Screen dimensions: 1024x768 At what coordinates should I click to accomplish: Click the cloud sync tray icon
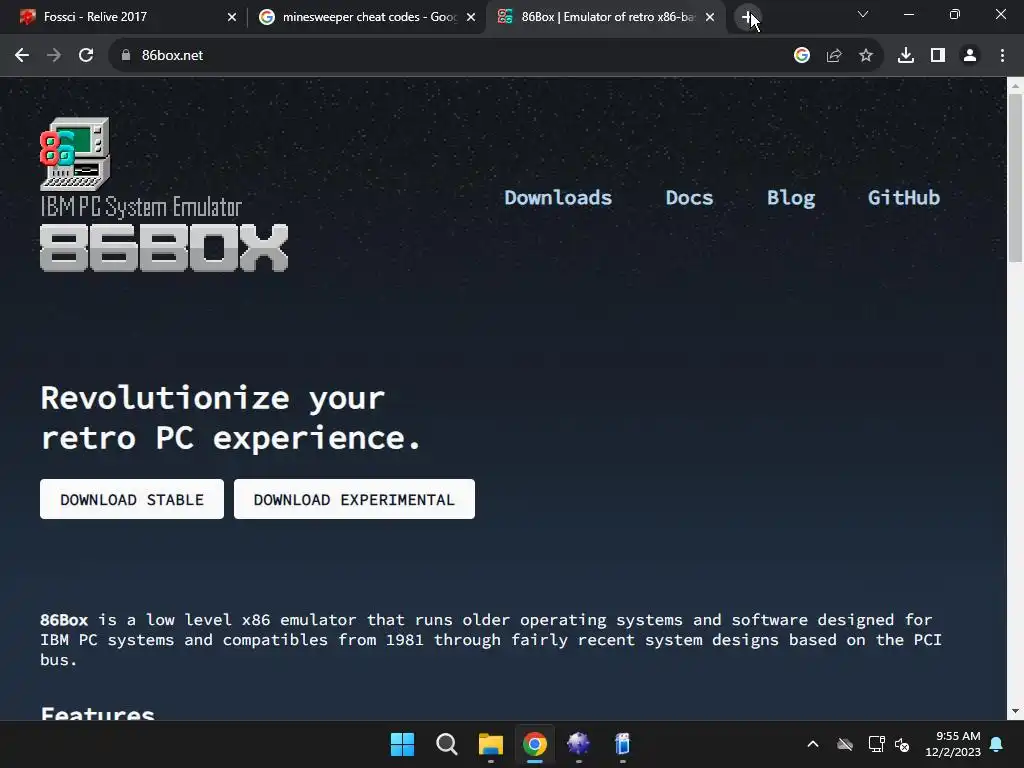tap(845, 744)
